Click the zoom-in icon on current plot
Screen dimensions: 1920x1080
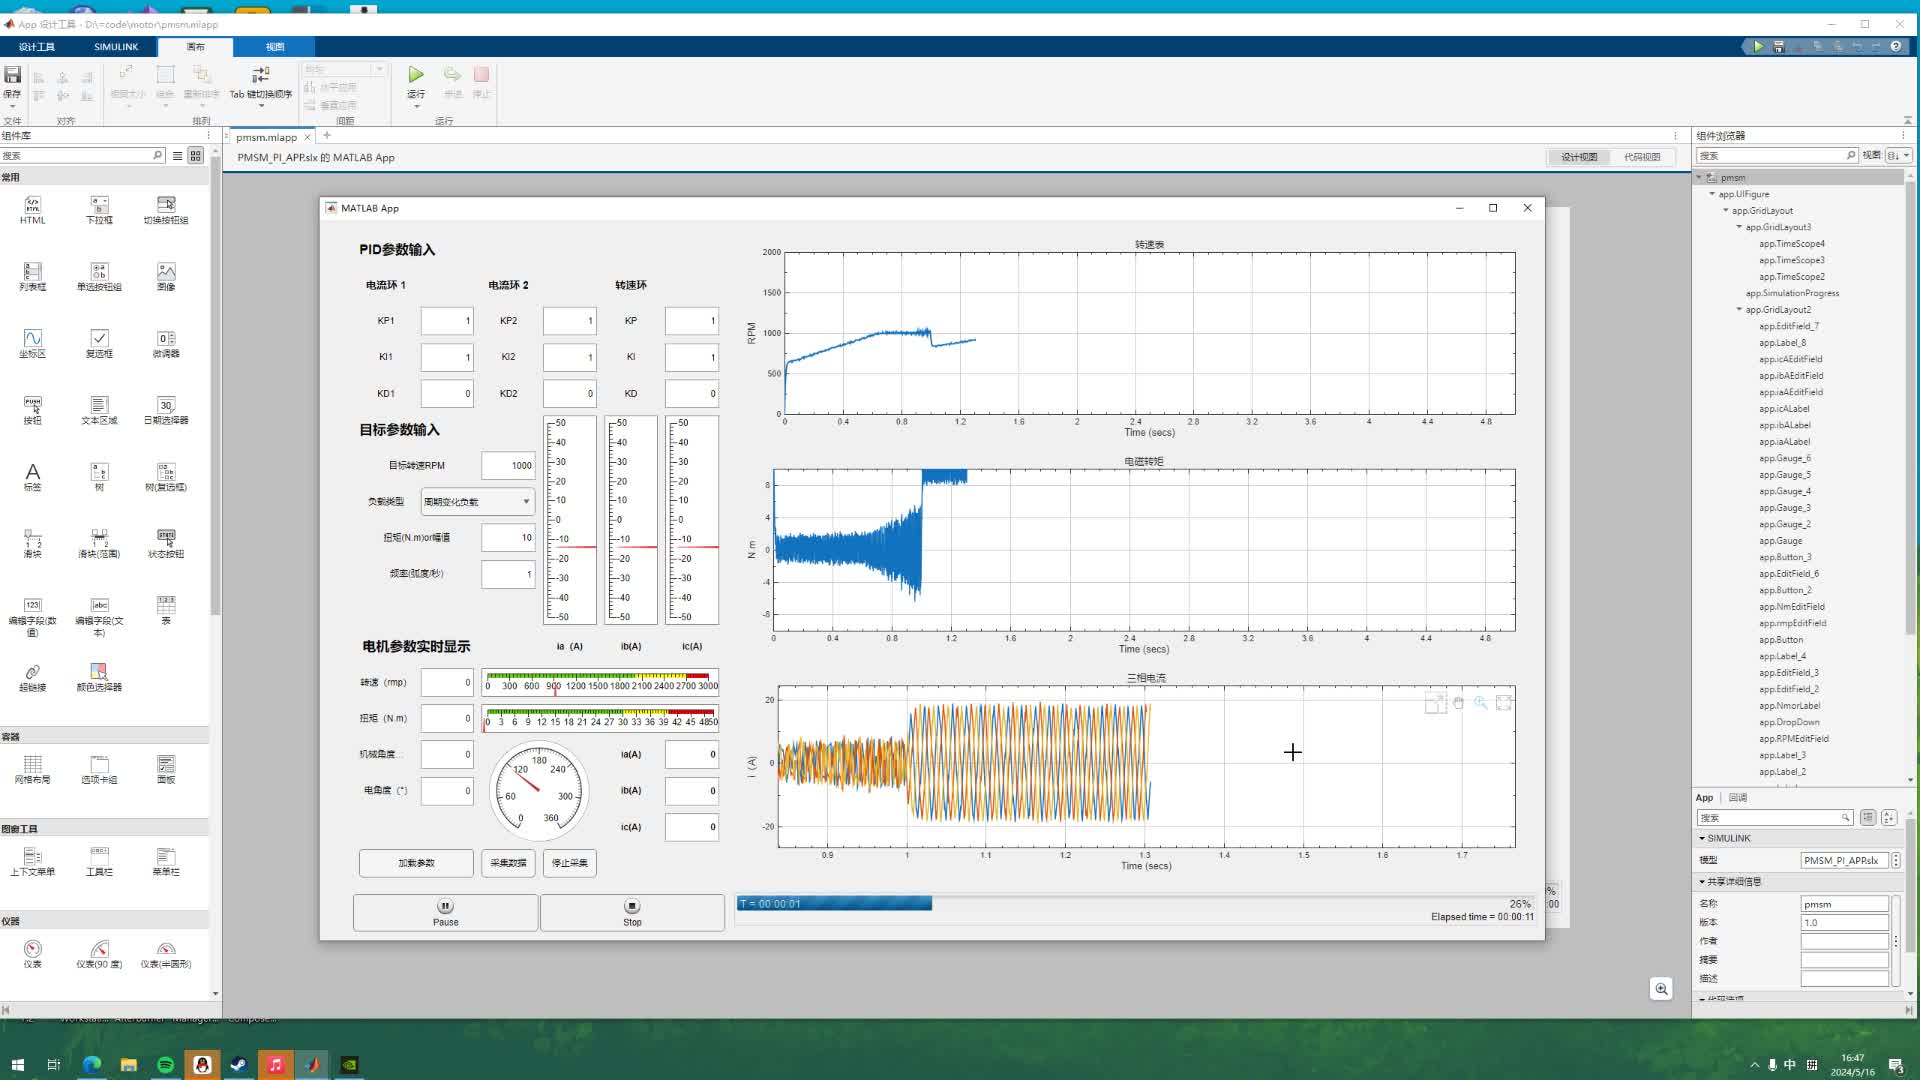[1480, 703]
